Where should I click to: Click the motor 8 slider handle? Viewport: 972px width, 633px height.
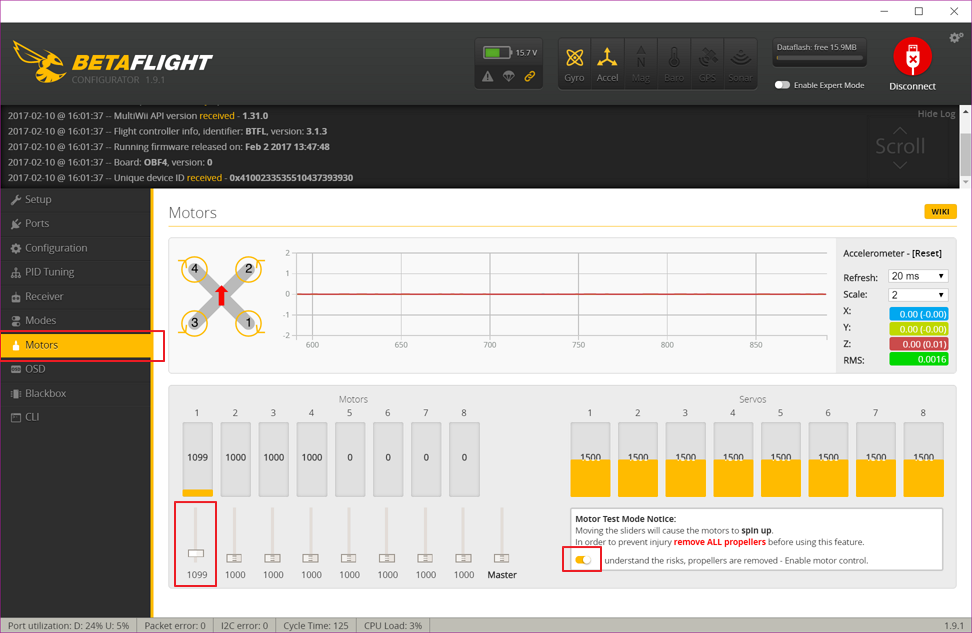point(464,558)
